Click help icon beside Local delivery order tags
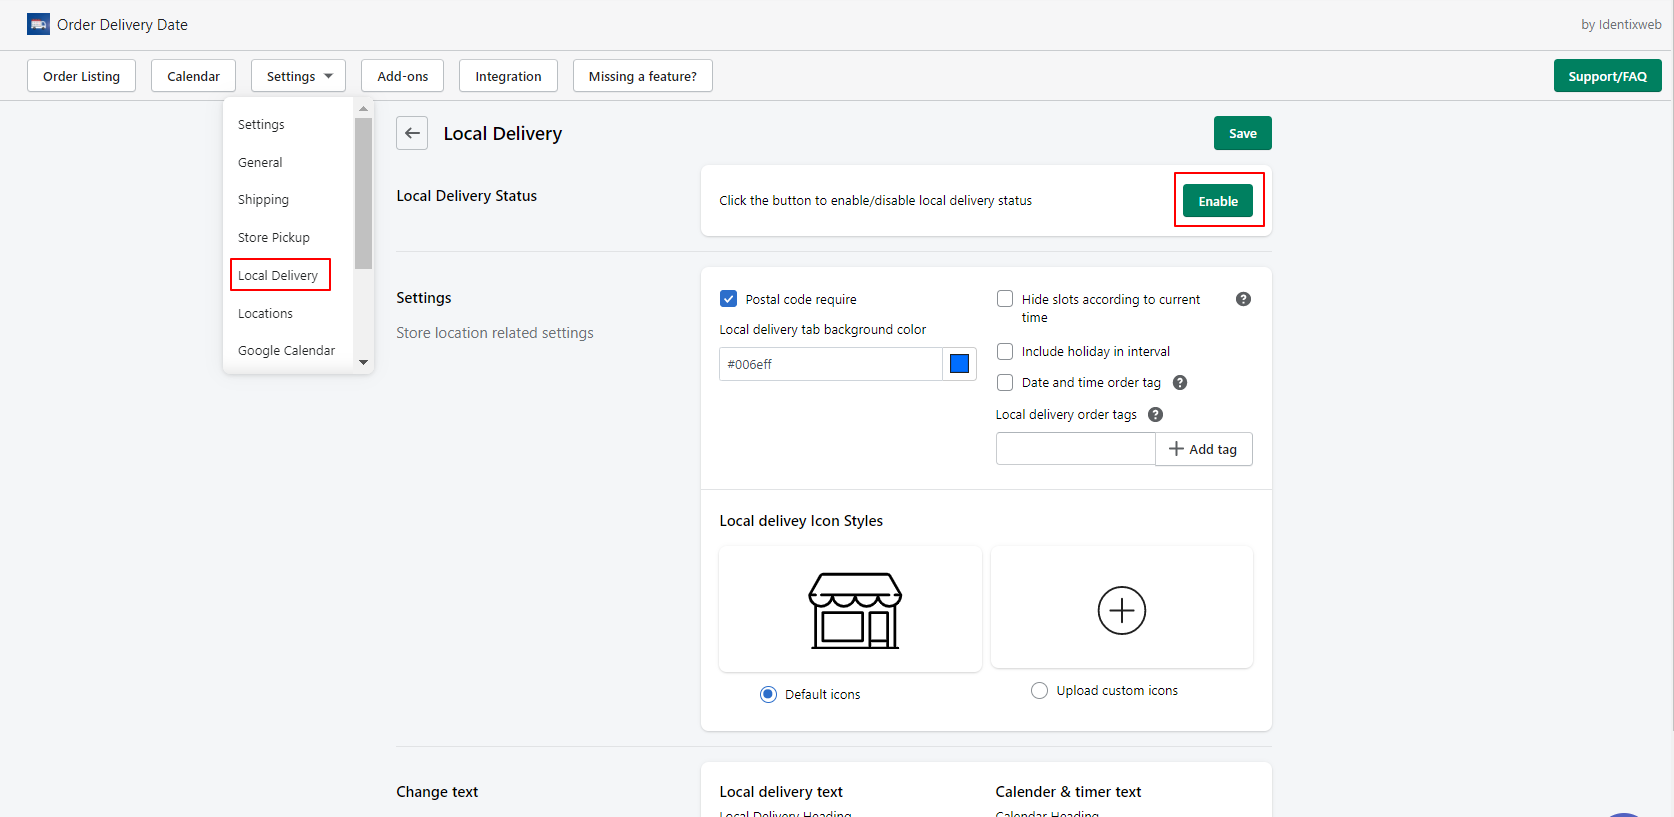 [x=1155, y=414]
